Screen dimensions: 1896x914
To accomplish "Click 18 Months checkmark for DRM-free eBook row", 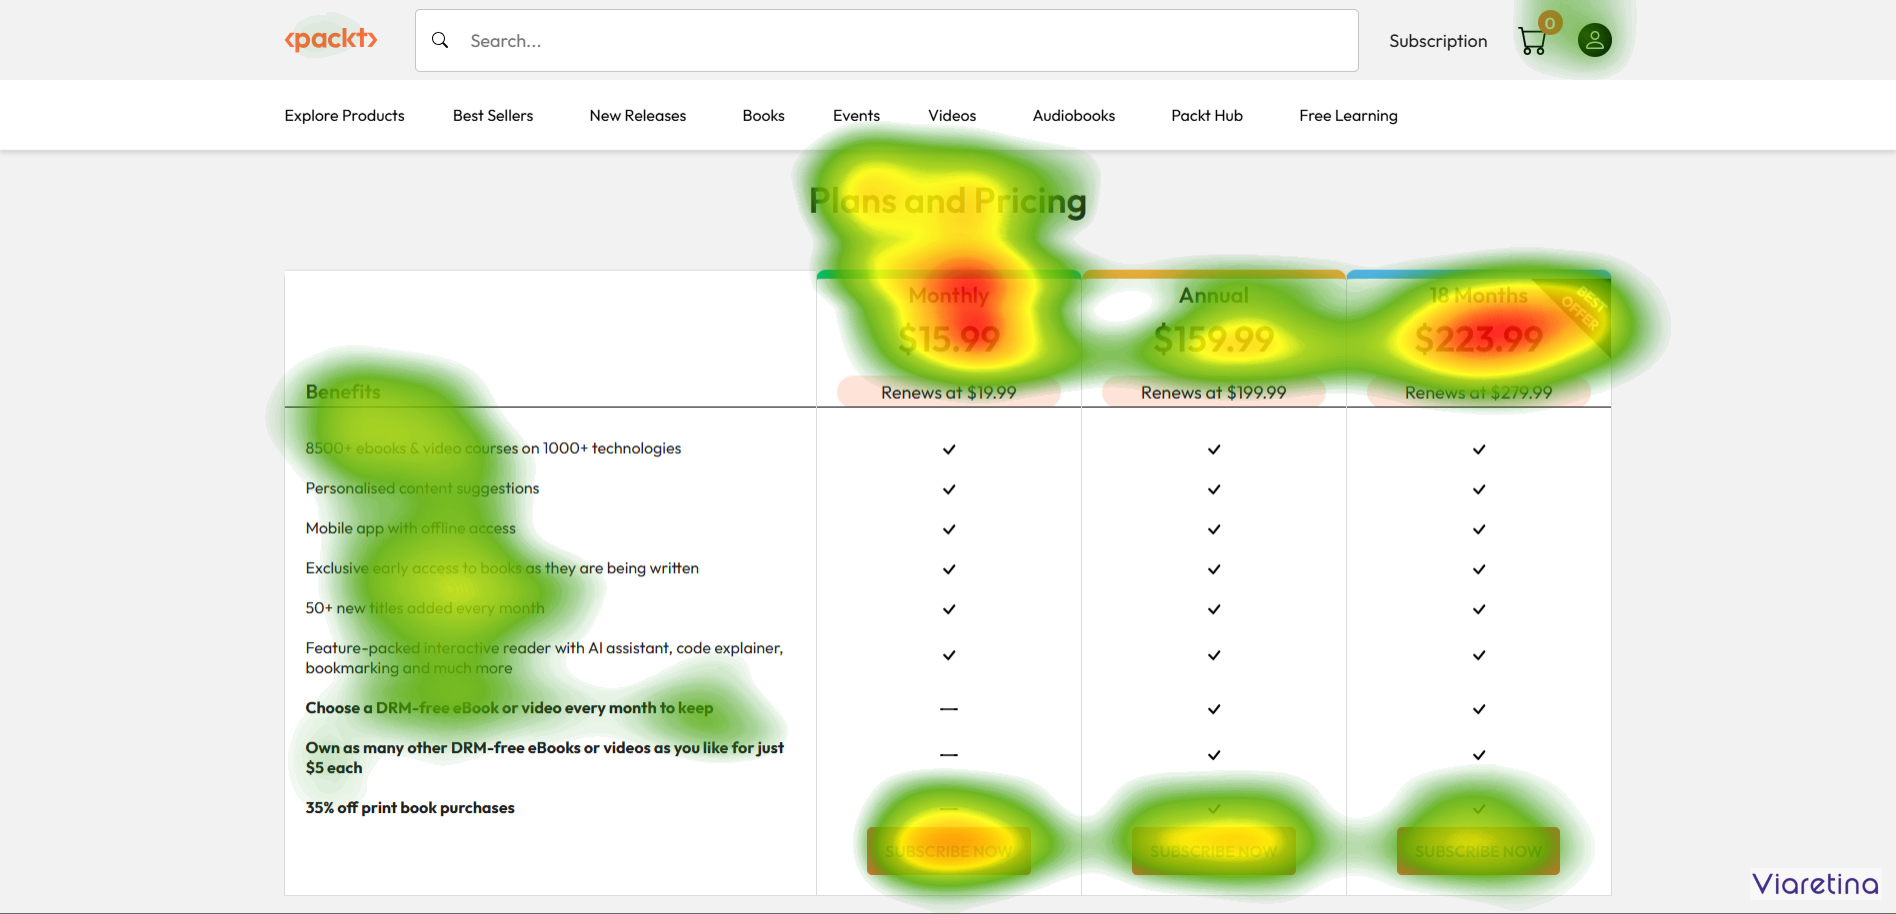I will [1479, 709].
